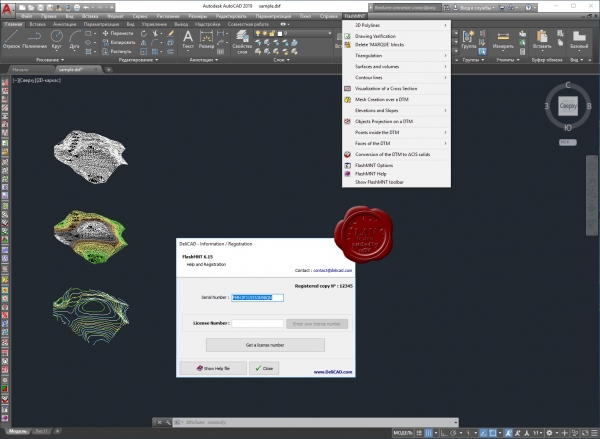Screen dimensions: 600x439
Task: Expand the Аннотации panel dropdown
Action: (204, 60)
